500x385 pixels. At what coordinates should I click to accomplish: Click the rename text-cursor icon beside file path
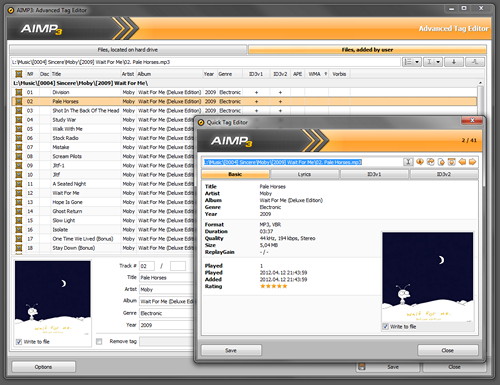coord(408,162)
